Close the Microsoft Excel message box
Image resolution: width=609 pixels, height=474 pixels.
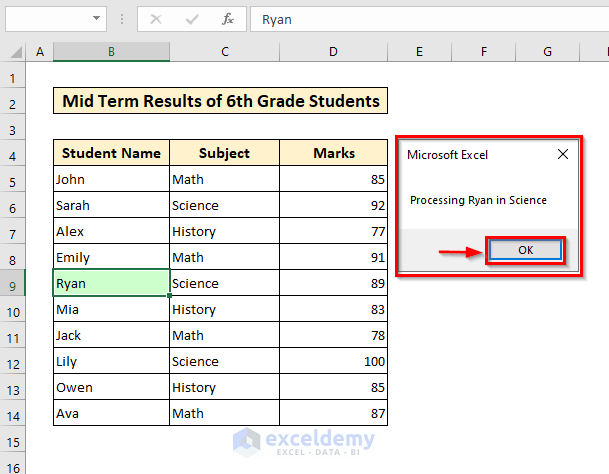coord(562,155)
